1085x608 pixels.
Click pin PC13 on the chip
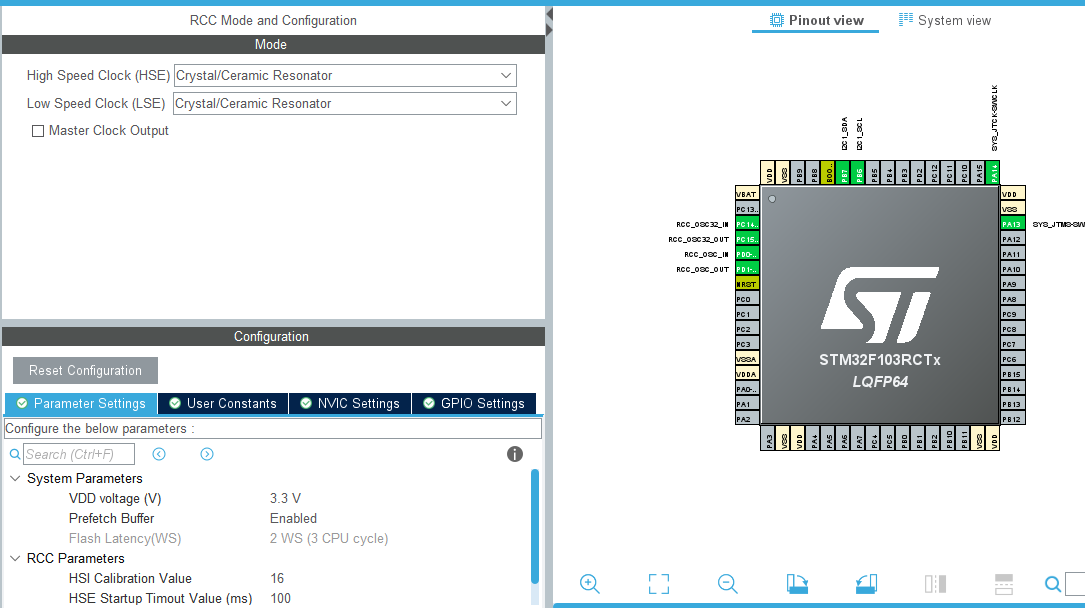(747, 209)
